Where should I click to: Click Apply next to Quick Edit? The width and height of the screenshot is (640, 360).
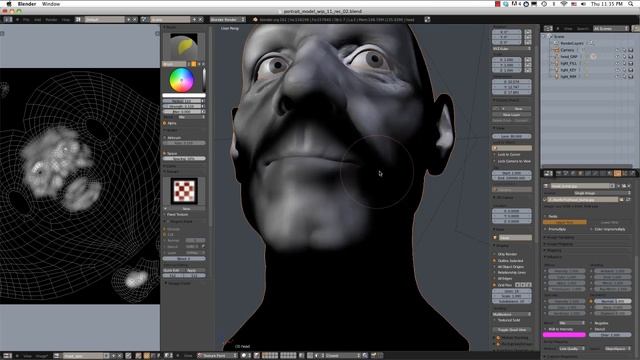click(195, 270)
